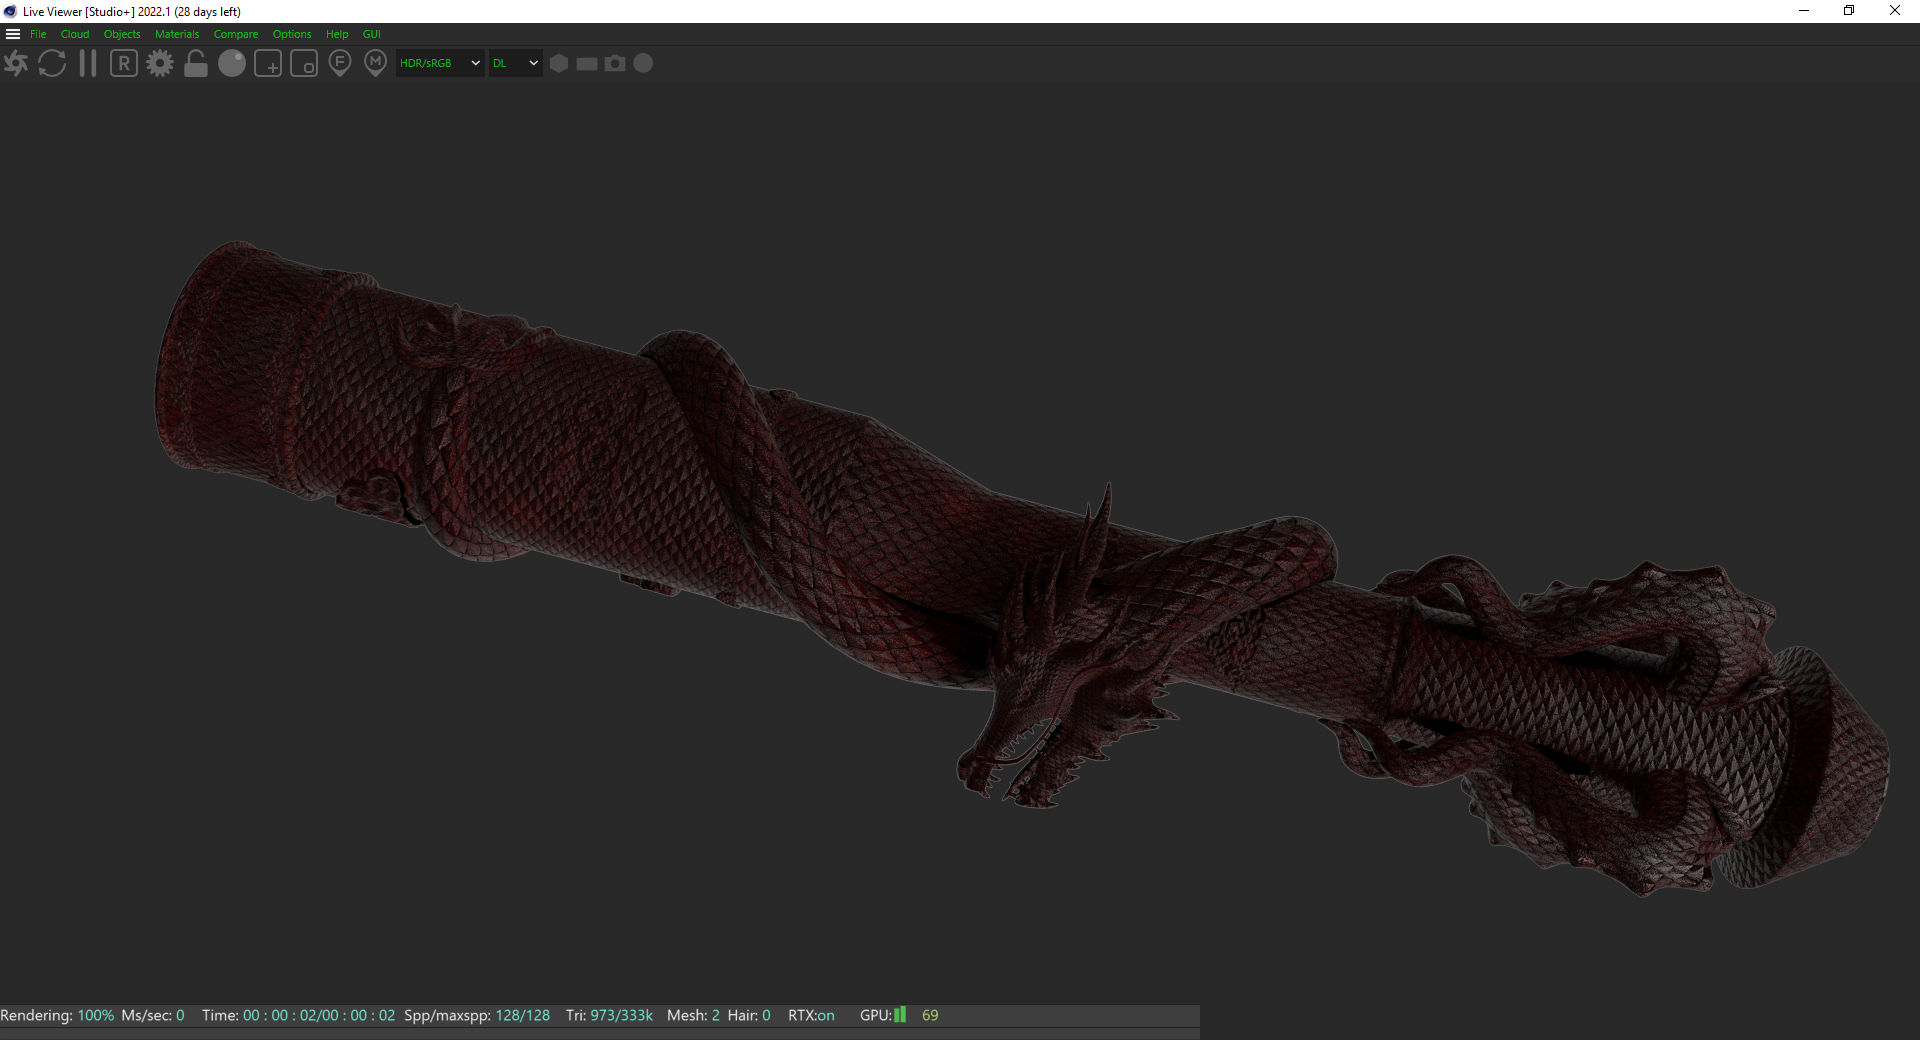1920x1040 pixels.
Task: Toggle the grey camera icon in toolbar
Action: click(615, 64)
